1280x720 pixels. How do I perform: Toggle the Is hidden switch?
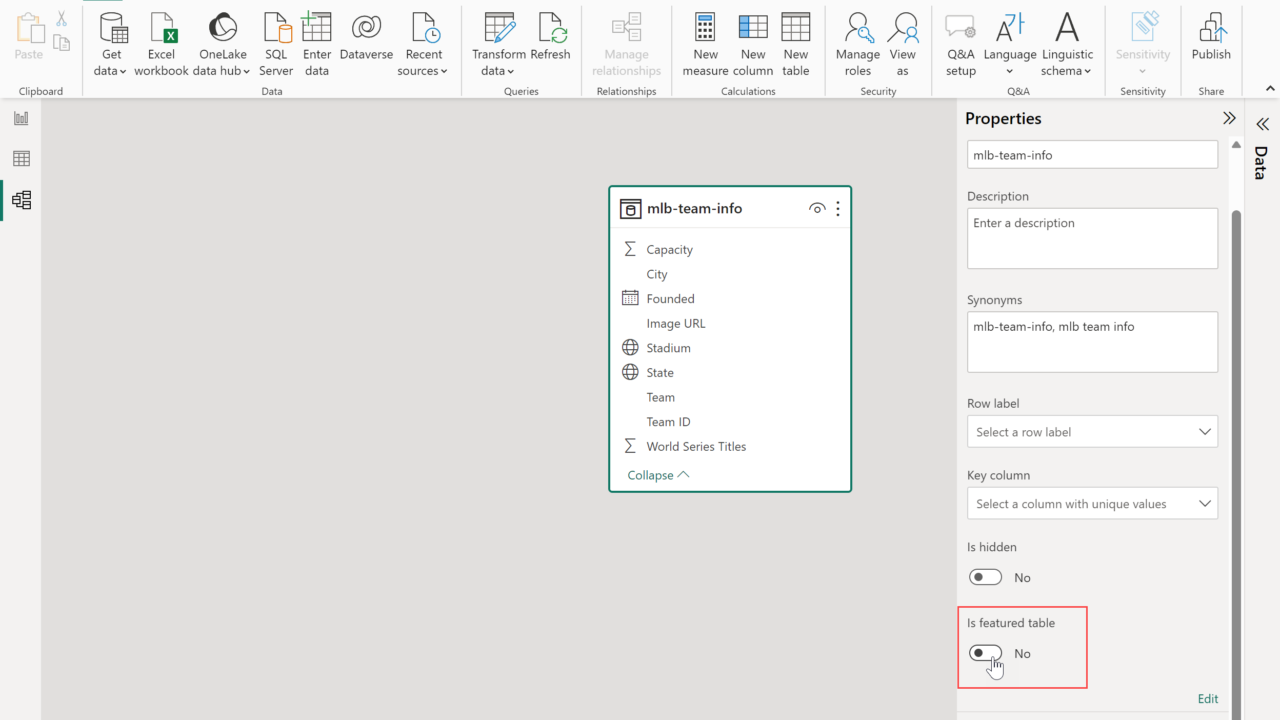pos(985,577)
